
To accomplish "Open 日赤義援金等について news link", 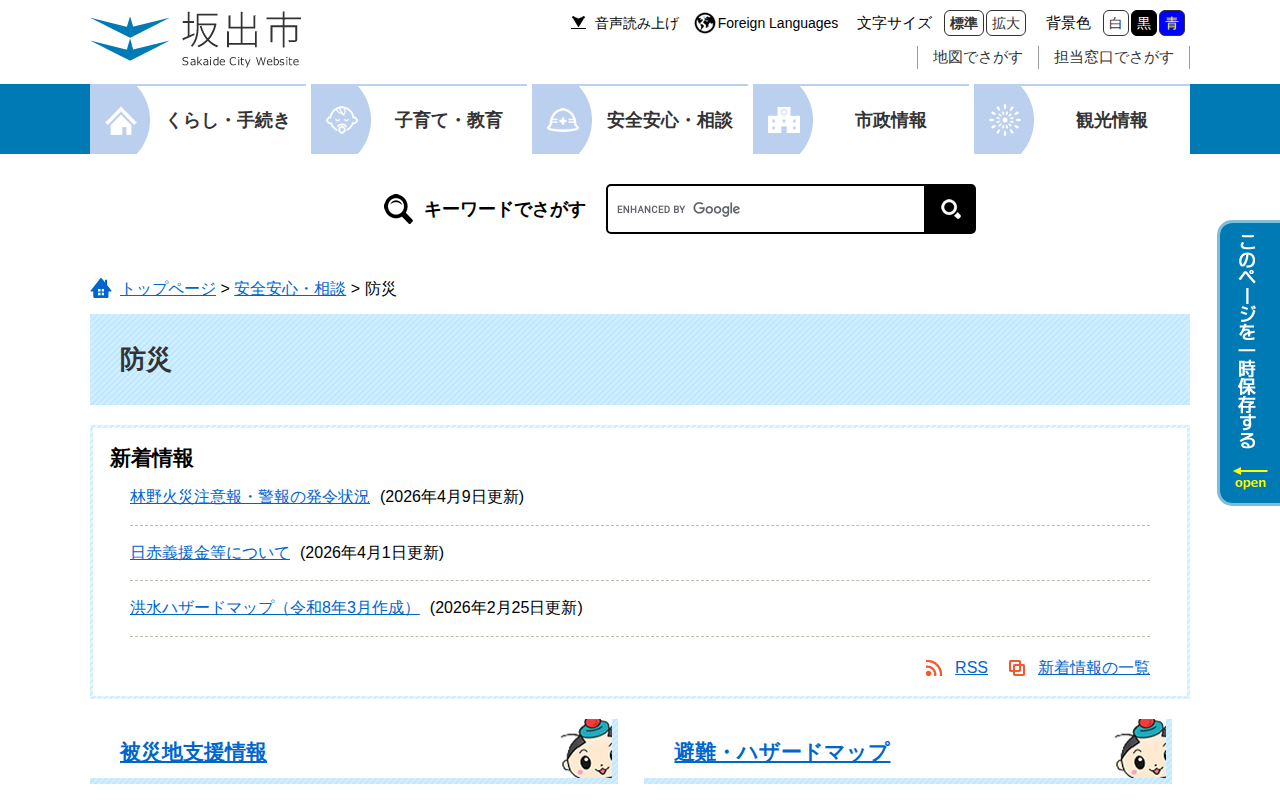I will (x=210, y=553).
